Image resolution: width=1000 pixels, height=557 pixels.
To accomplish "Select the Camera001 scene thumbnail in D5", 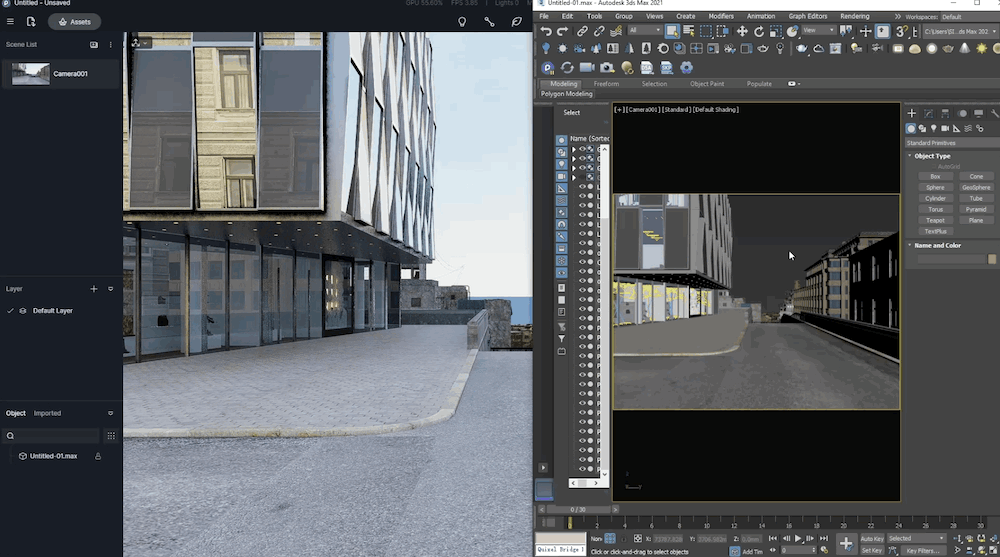I will coord(31,74).
